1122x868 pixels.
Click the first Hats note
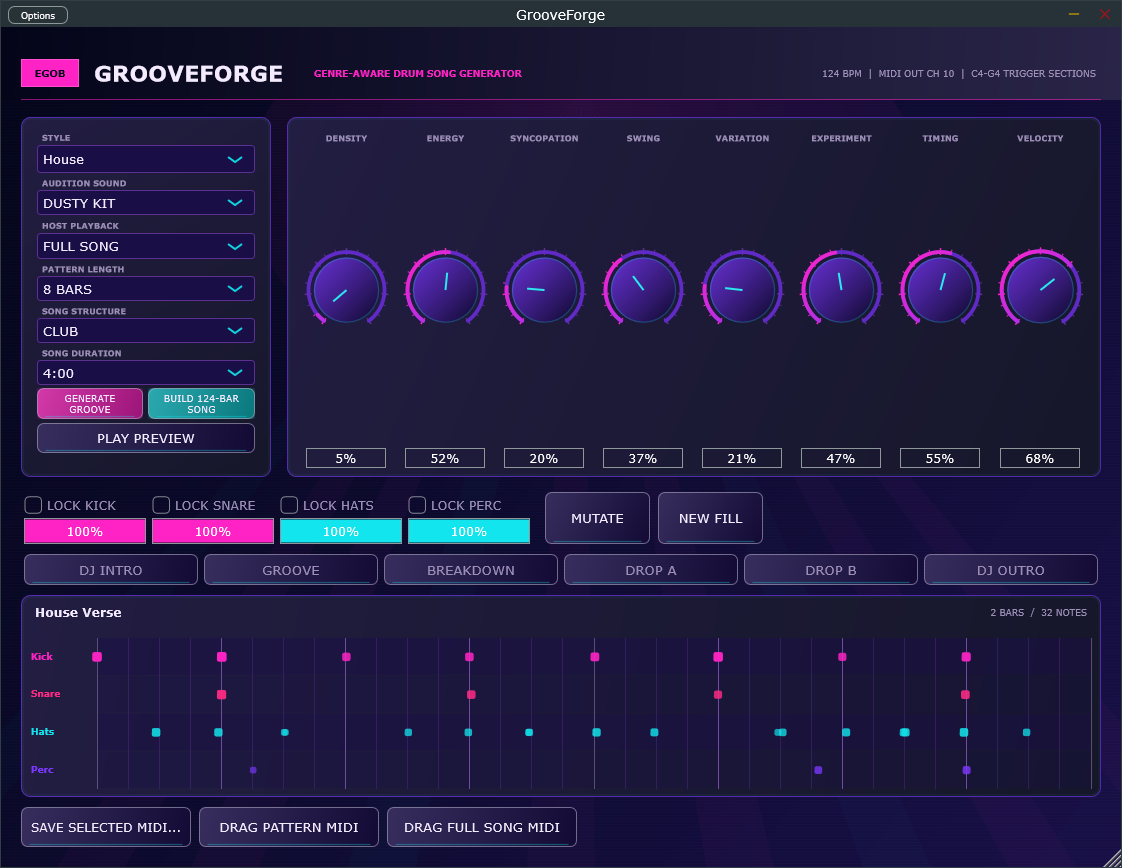[x=156, y=732]
